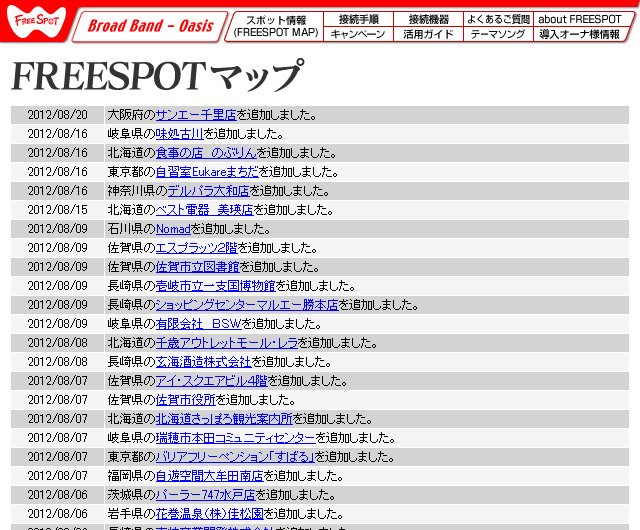The width and height of the screenshot is (640, 530).
Task: Follow the サンエー千里店 link
Action: click(196, 115)
